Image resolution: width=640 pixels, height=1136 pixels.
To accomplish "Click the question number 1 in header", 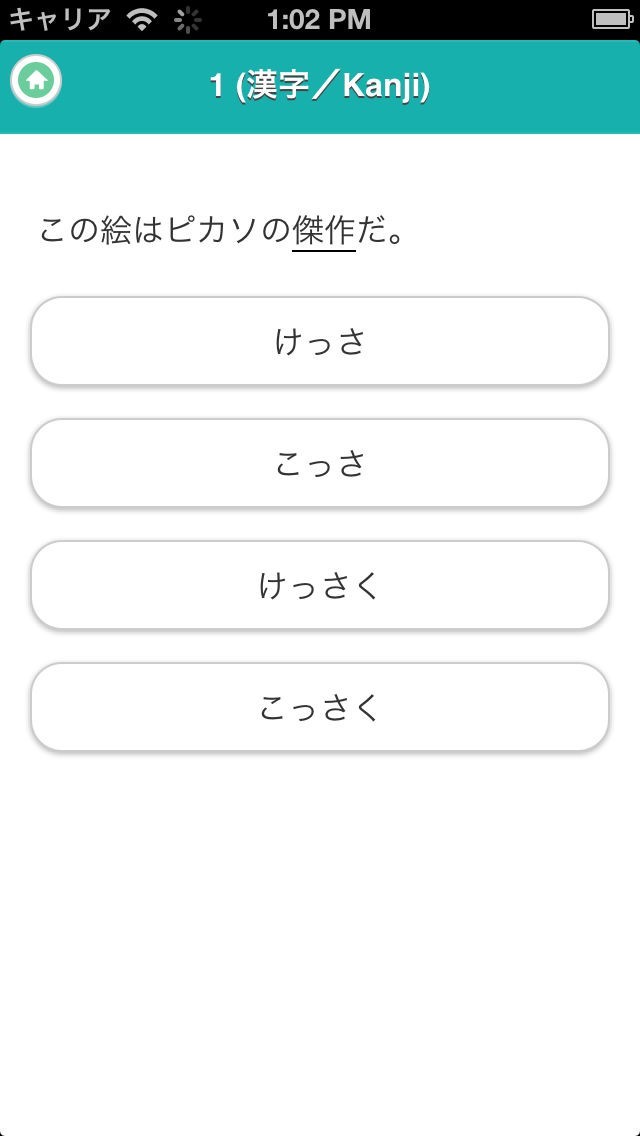I will (217, 87).
